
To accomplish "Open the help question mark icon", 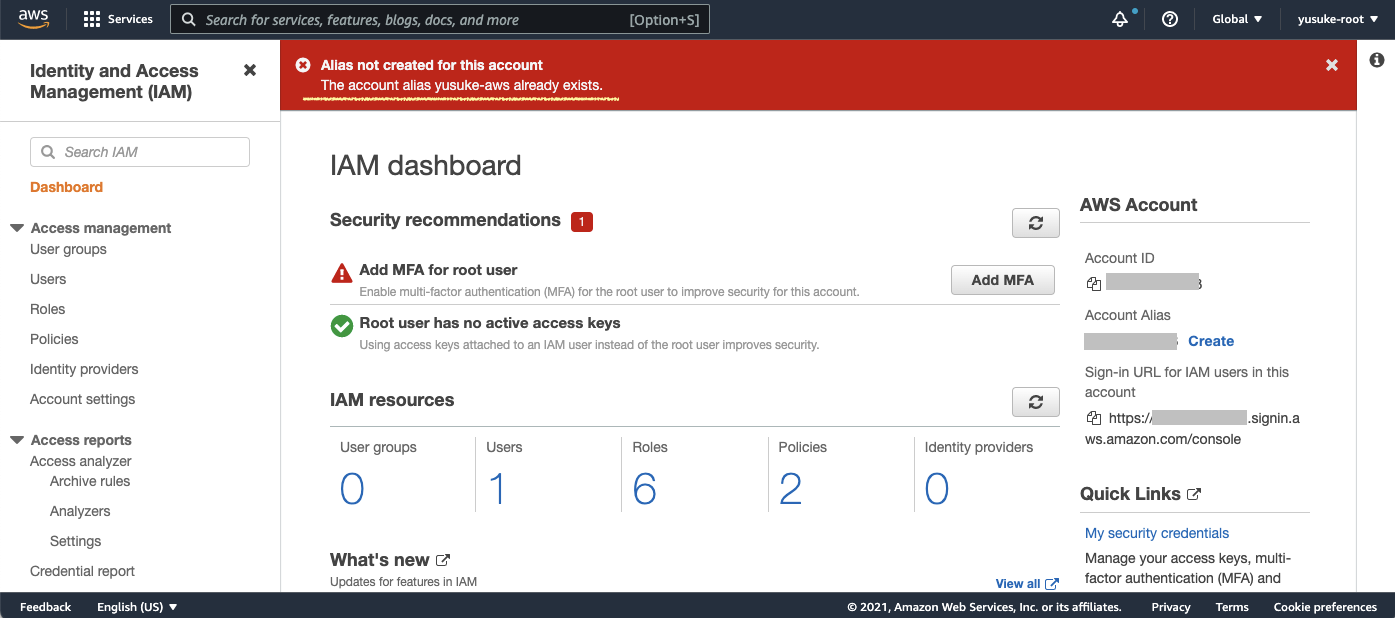I will (1170, 19).
